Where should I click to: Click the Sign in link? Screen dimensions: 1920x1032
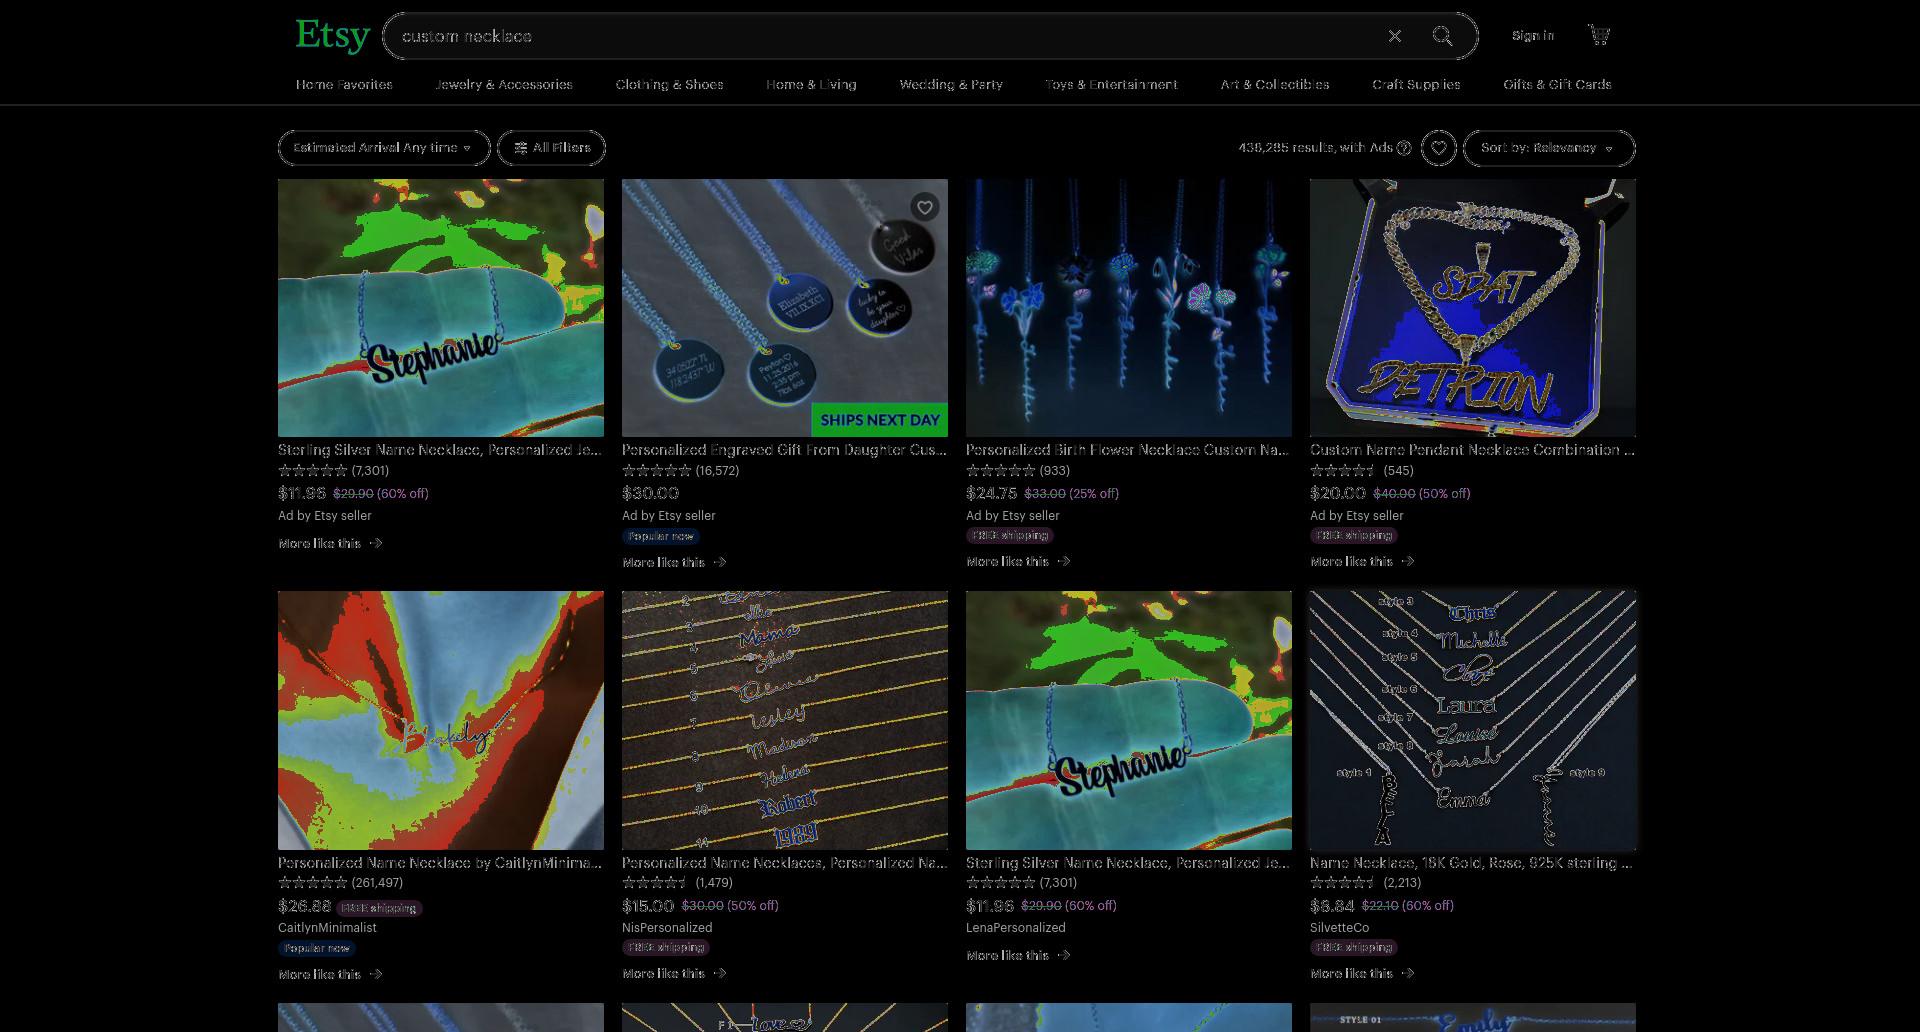pyautogui.click(x=1533, y=36)
